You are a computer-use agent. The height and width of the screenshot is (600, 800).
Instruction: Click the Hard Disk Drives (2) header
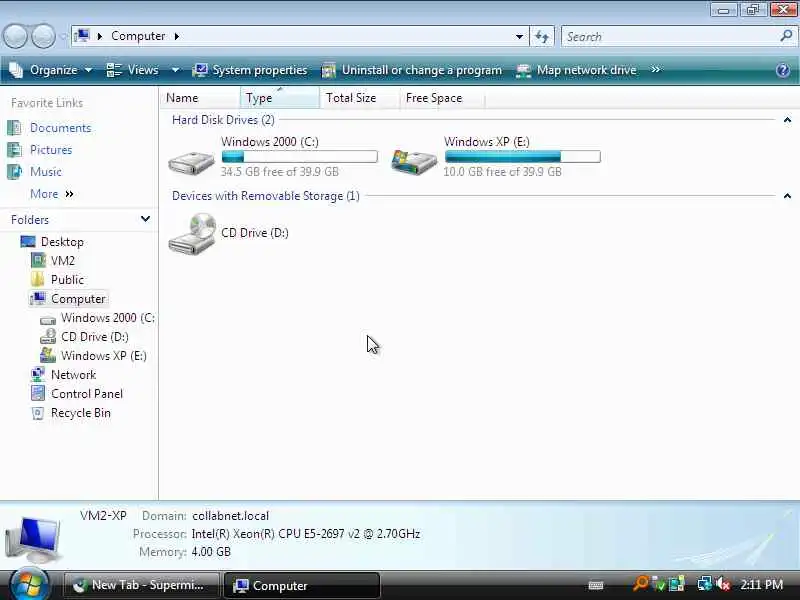click(x=223, y=120)
